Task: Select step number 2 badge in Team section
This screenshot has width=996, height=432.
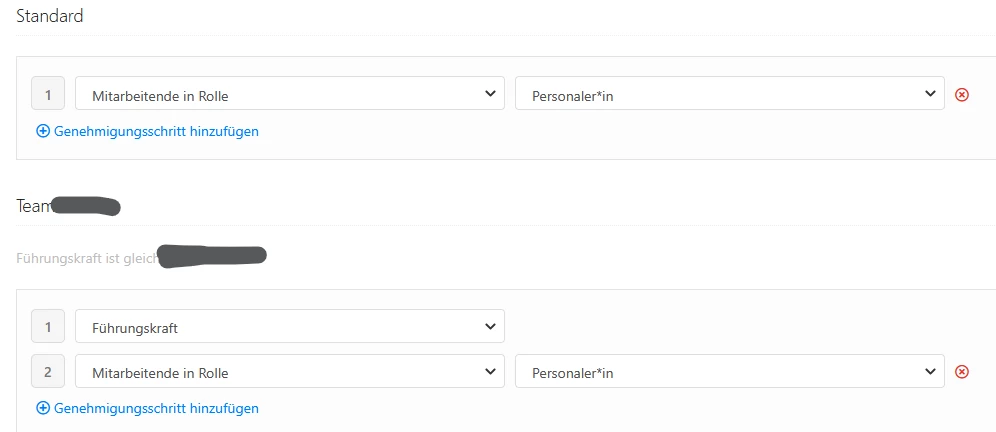Action: tap(48, 372)
